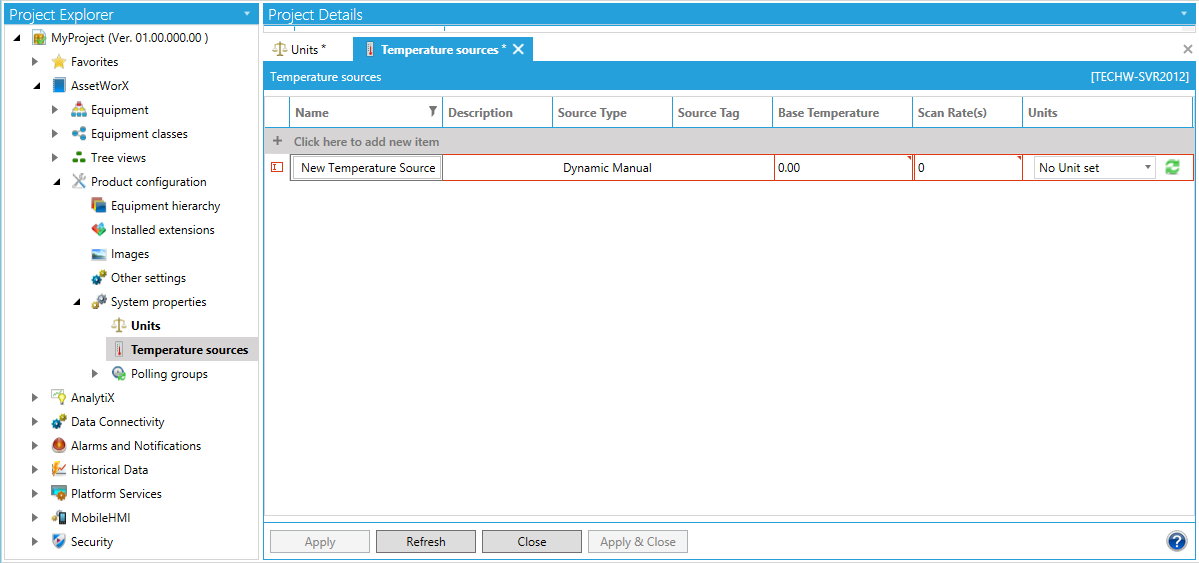
Task: Select the Polling groups icon
Action: click(119, 374)
